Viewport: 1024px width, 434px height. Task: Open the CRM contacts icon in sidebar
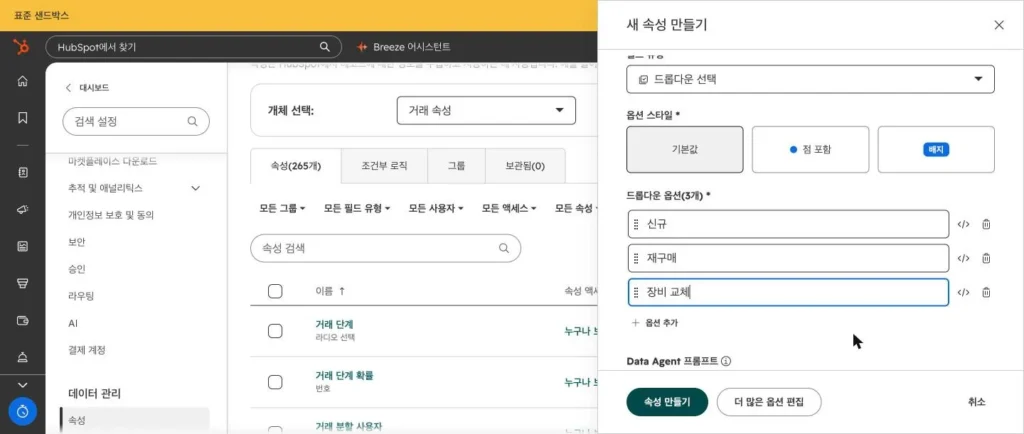pos(22,172)
